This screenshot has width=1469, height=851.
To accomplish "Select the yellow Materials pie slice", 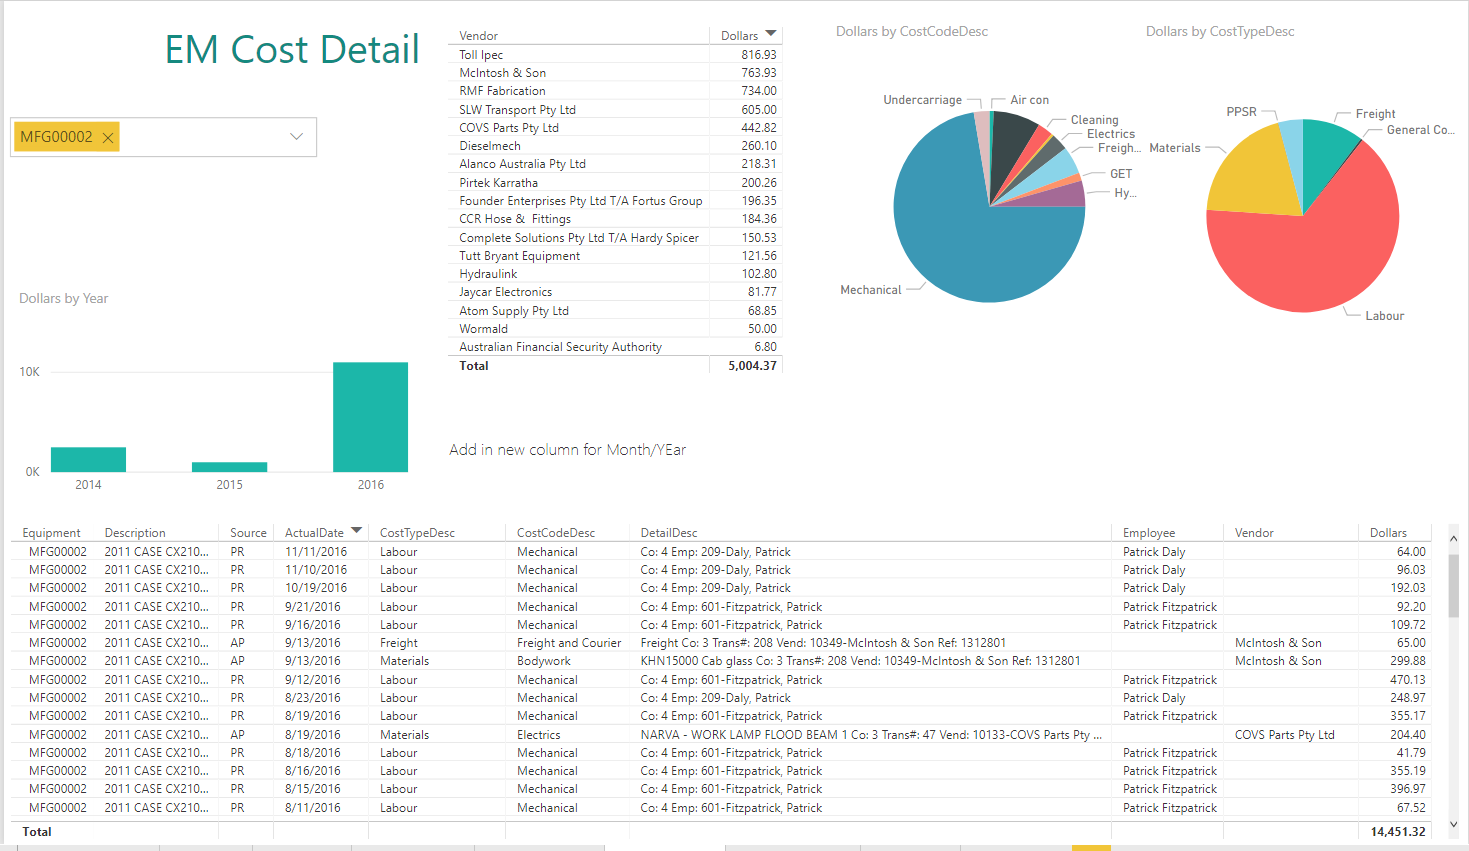I will pyautogui.click(x=1250, y=175).
